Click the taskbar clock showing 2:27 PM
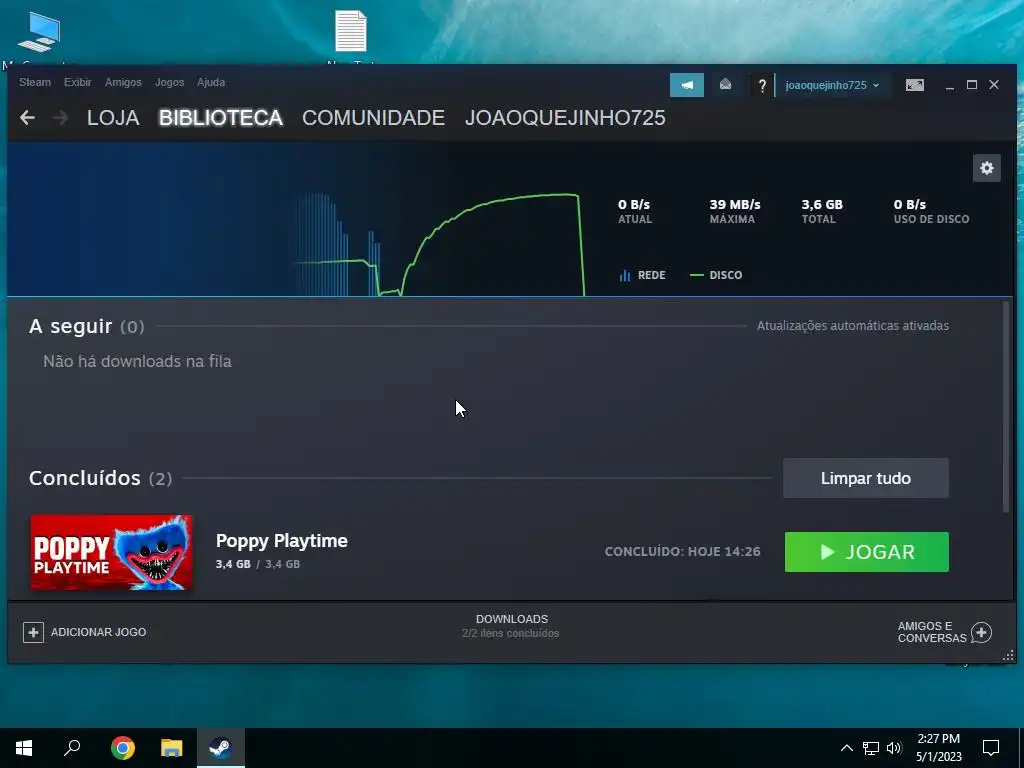1024x768 pixels. [x=938, y=748]
